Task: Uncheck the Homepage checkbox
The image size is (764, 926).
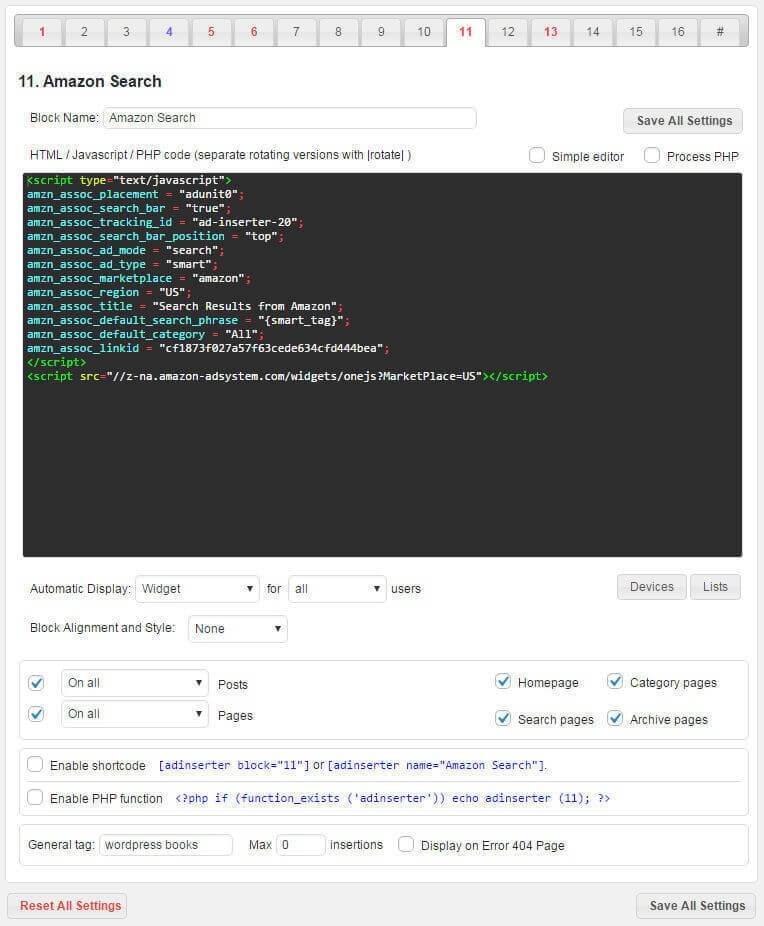Action: pyautogui.click(x=503, y=682)
